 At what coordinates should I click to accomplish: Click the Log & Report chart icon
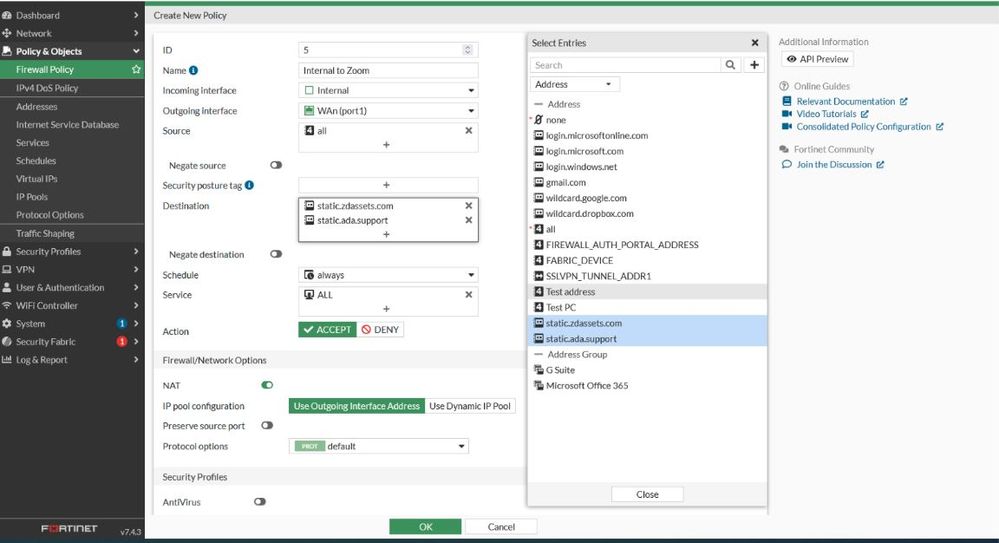tap(7, 359)
